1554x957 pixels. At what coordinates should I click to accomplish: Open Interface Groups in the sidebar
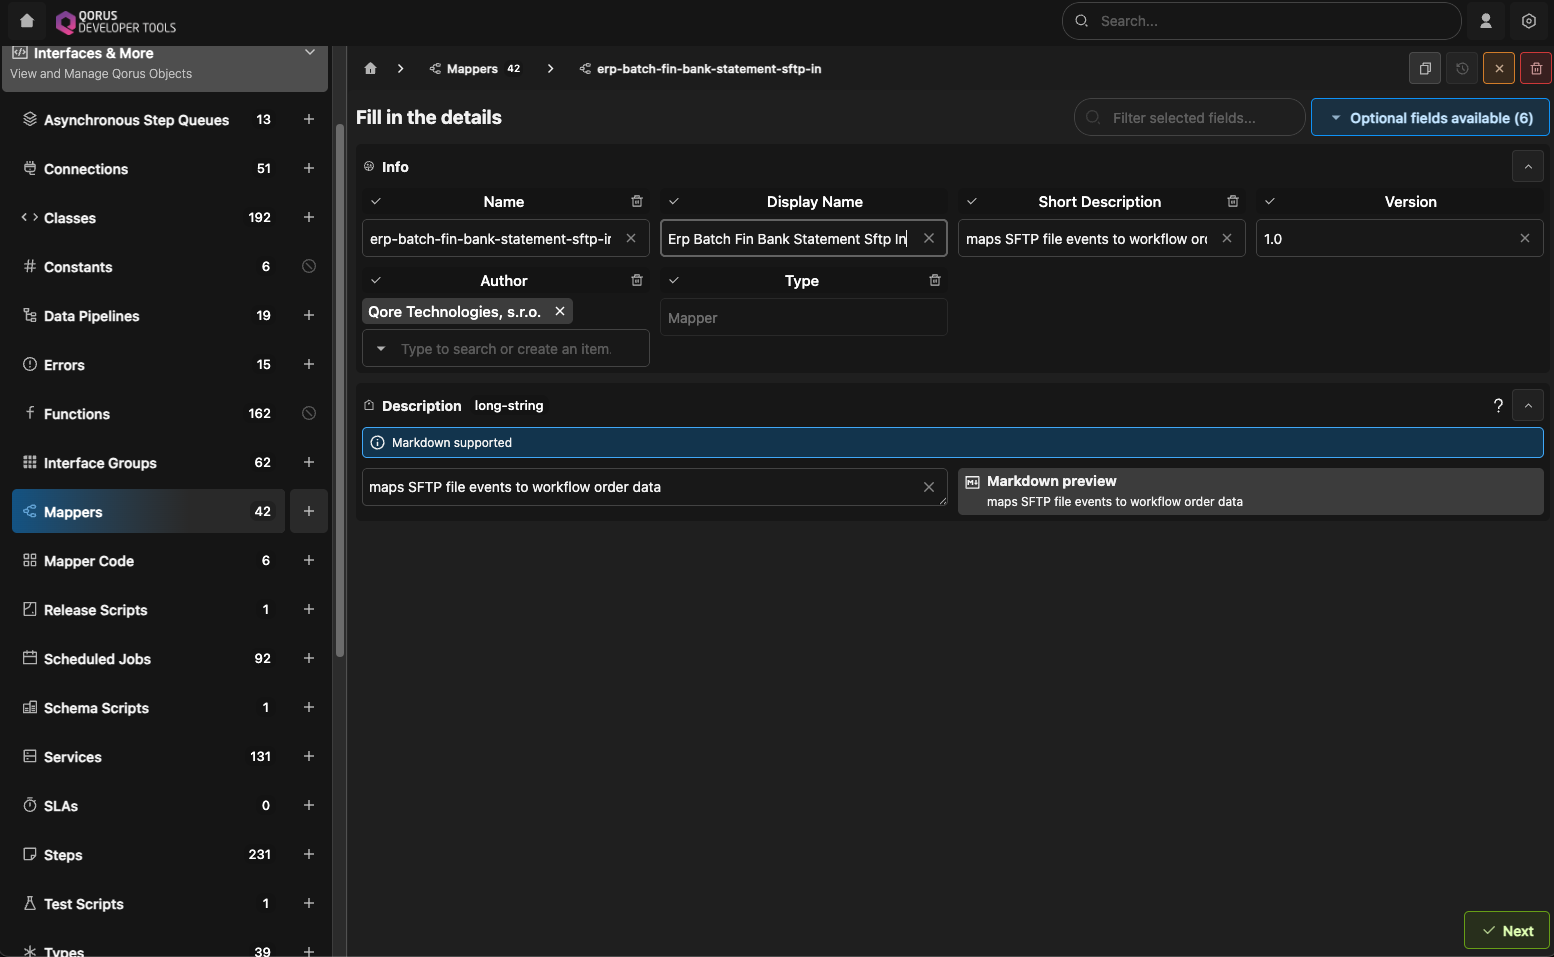(148, 462)
